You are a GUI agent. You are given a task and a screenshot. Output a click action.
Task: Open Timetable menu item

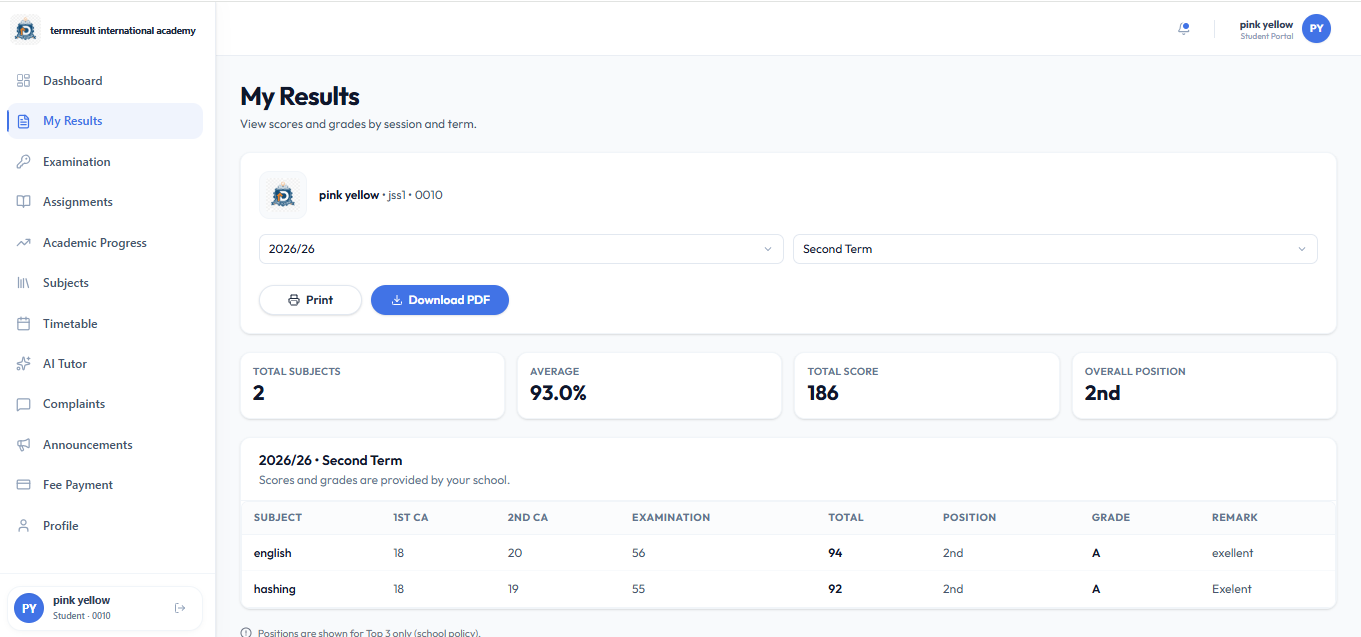click(x=104, y=324)
